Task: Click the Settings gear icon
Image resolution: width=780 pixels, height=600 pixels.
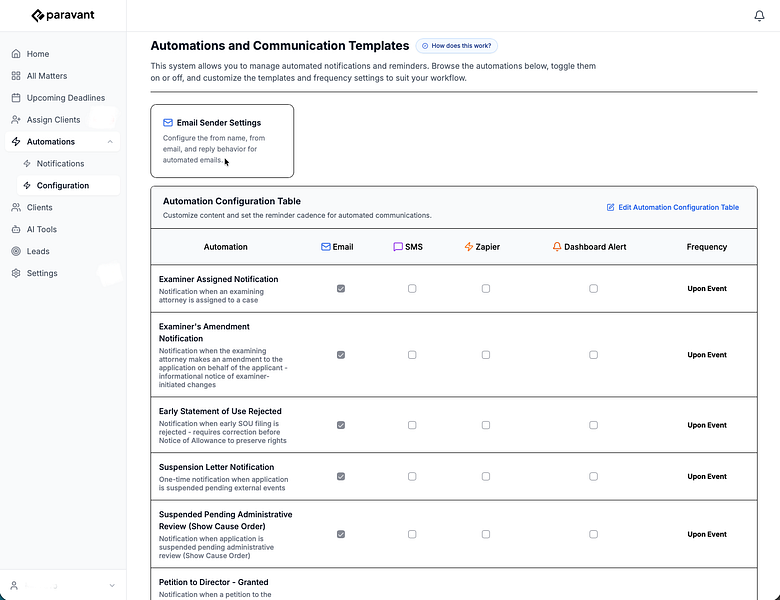Action: (16, 273)
